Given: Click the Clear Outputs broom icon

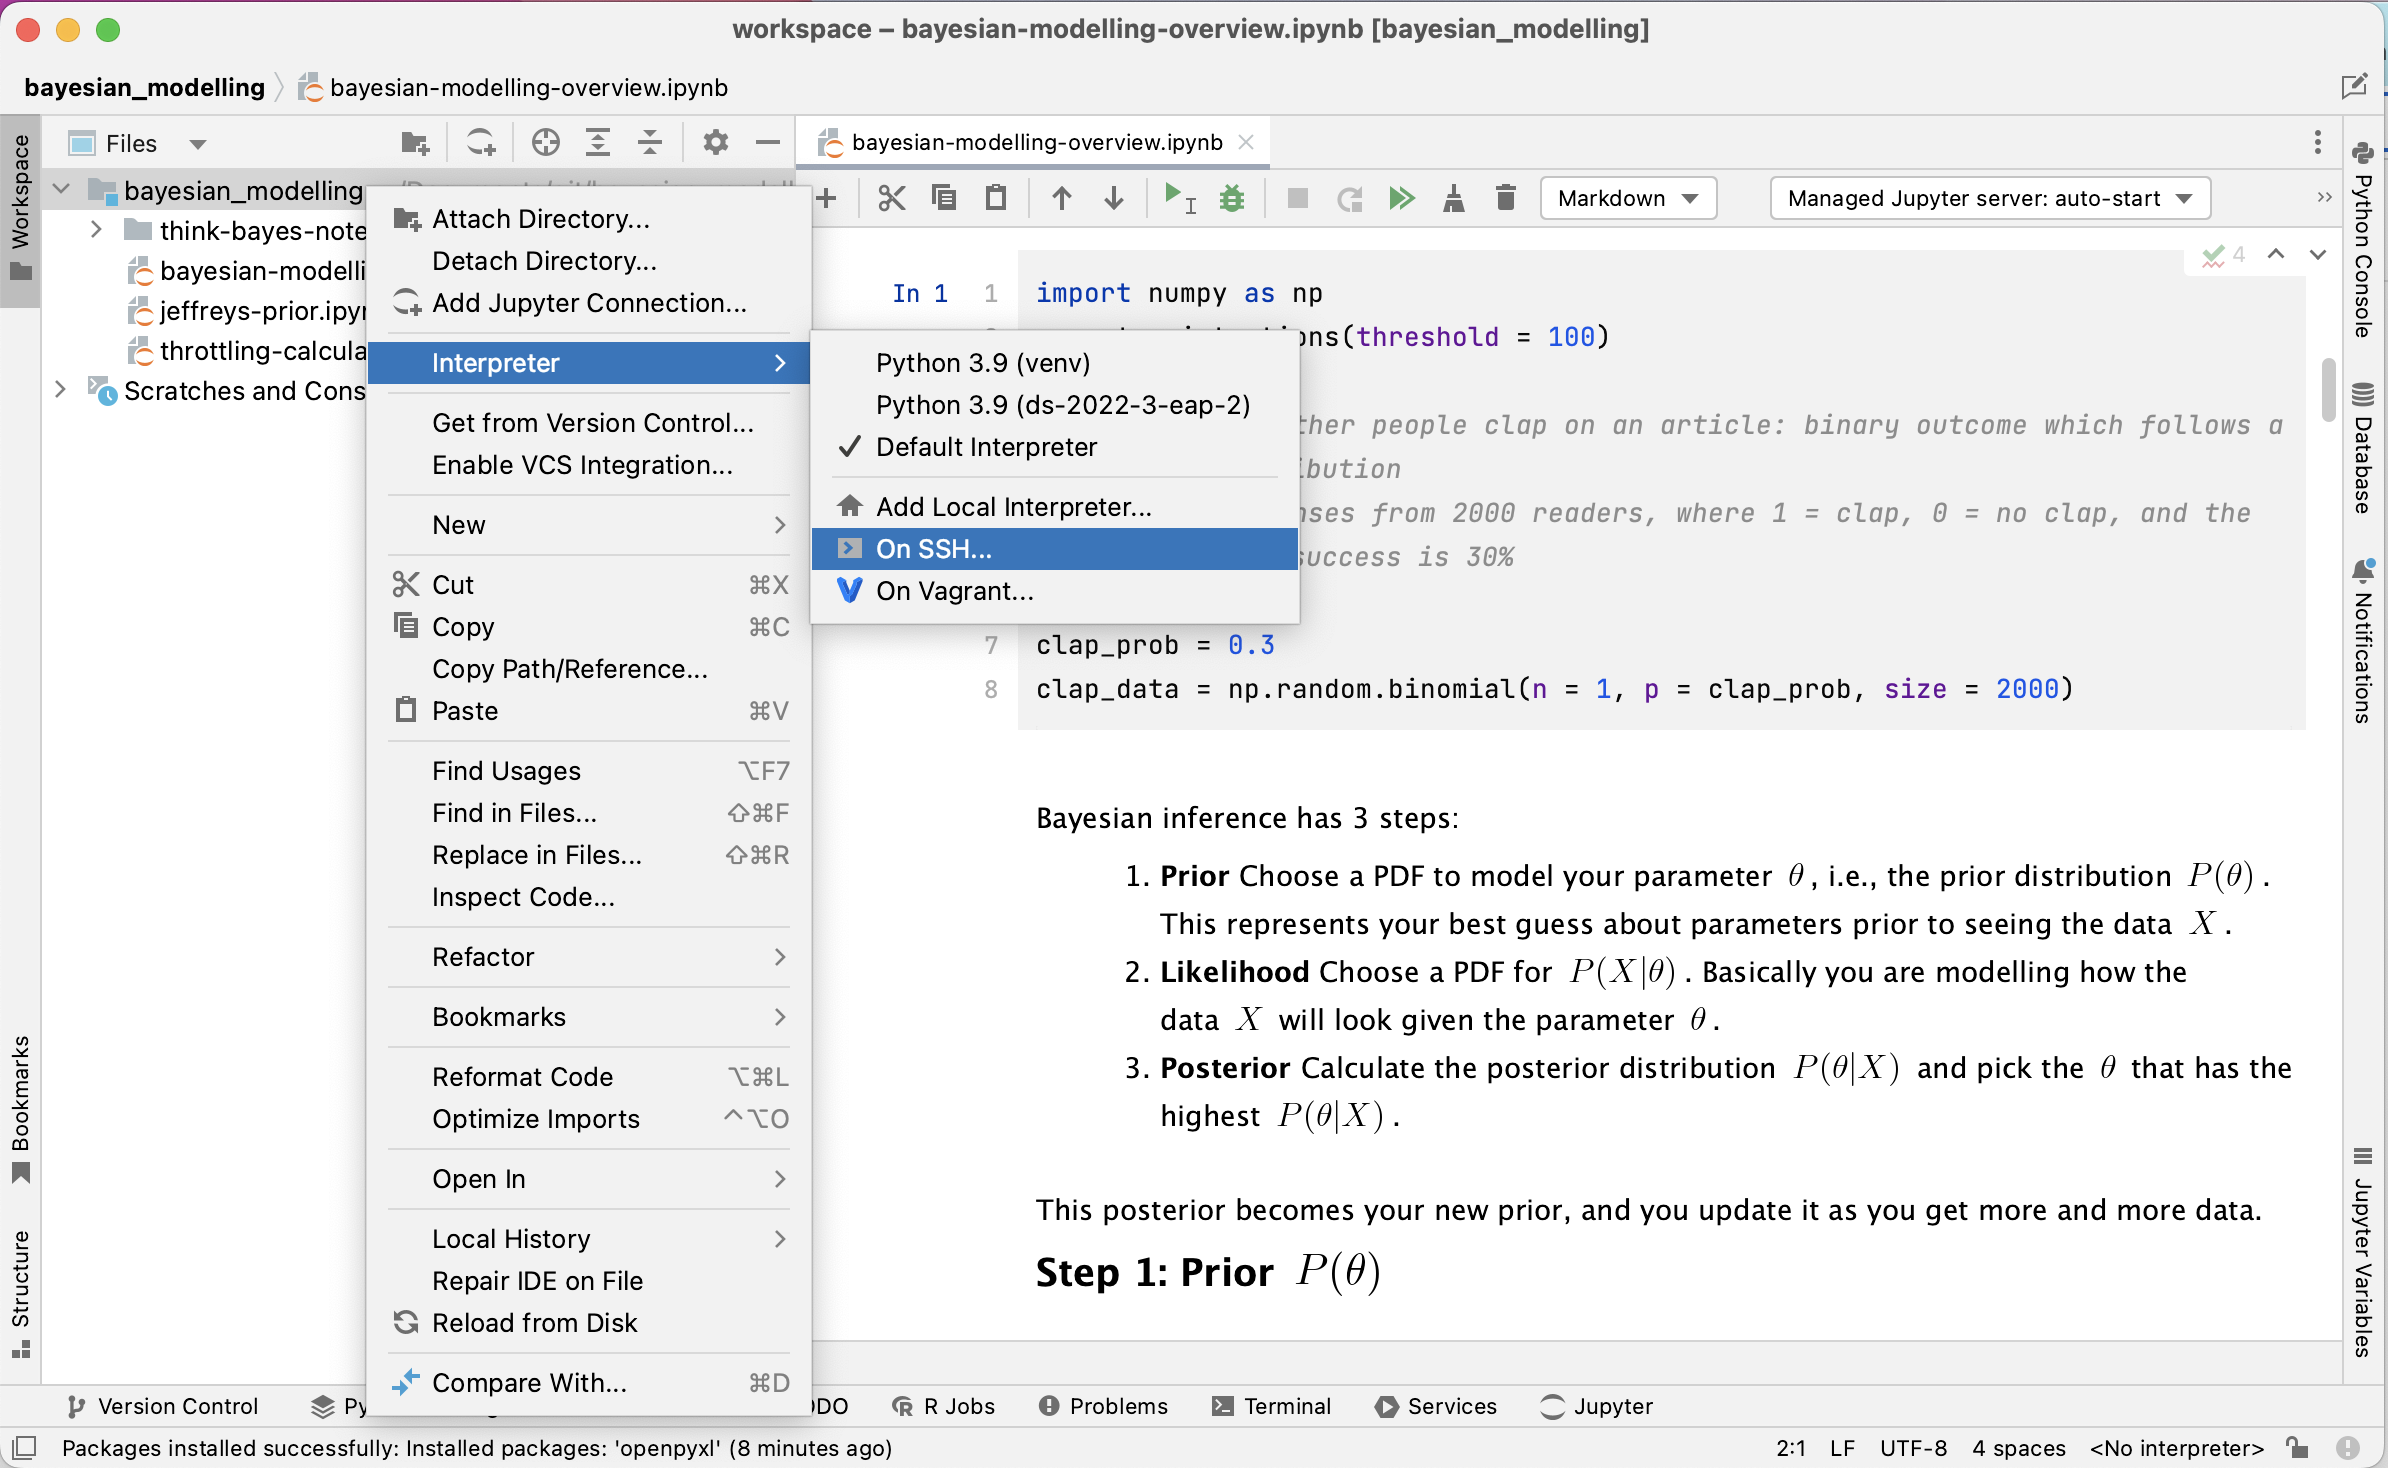Looking at the screenshot, I should (1454, 198).
